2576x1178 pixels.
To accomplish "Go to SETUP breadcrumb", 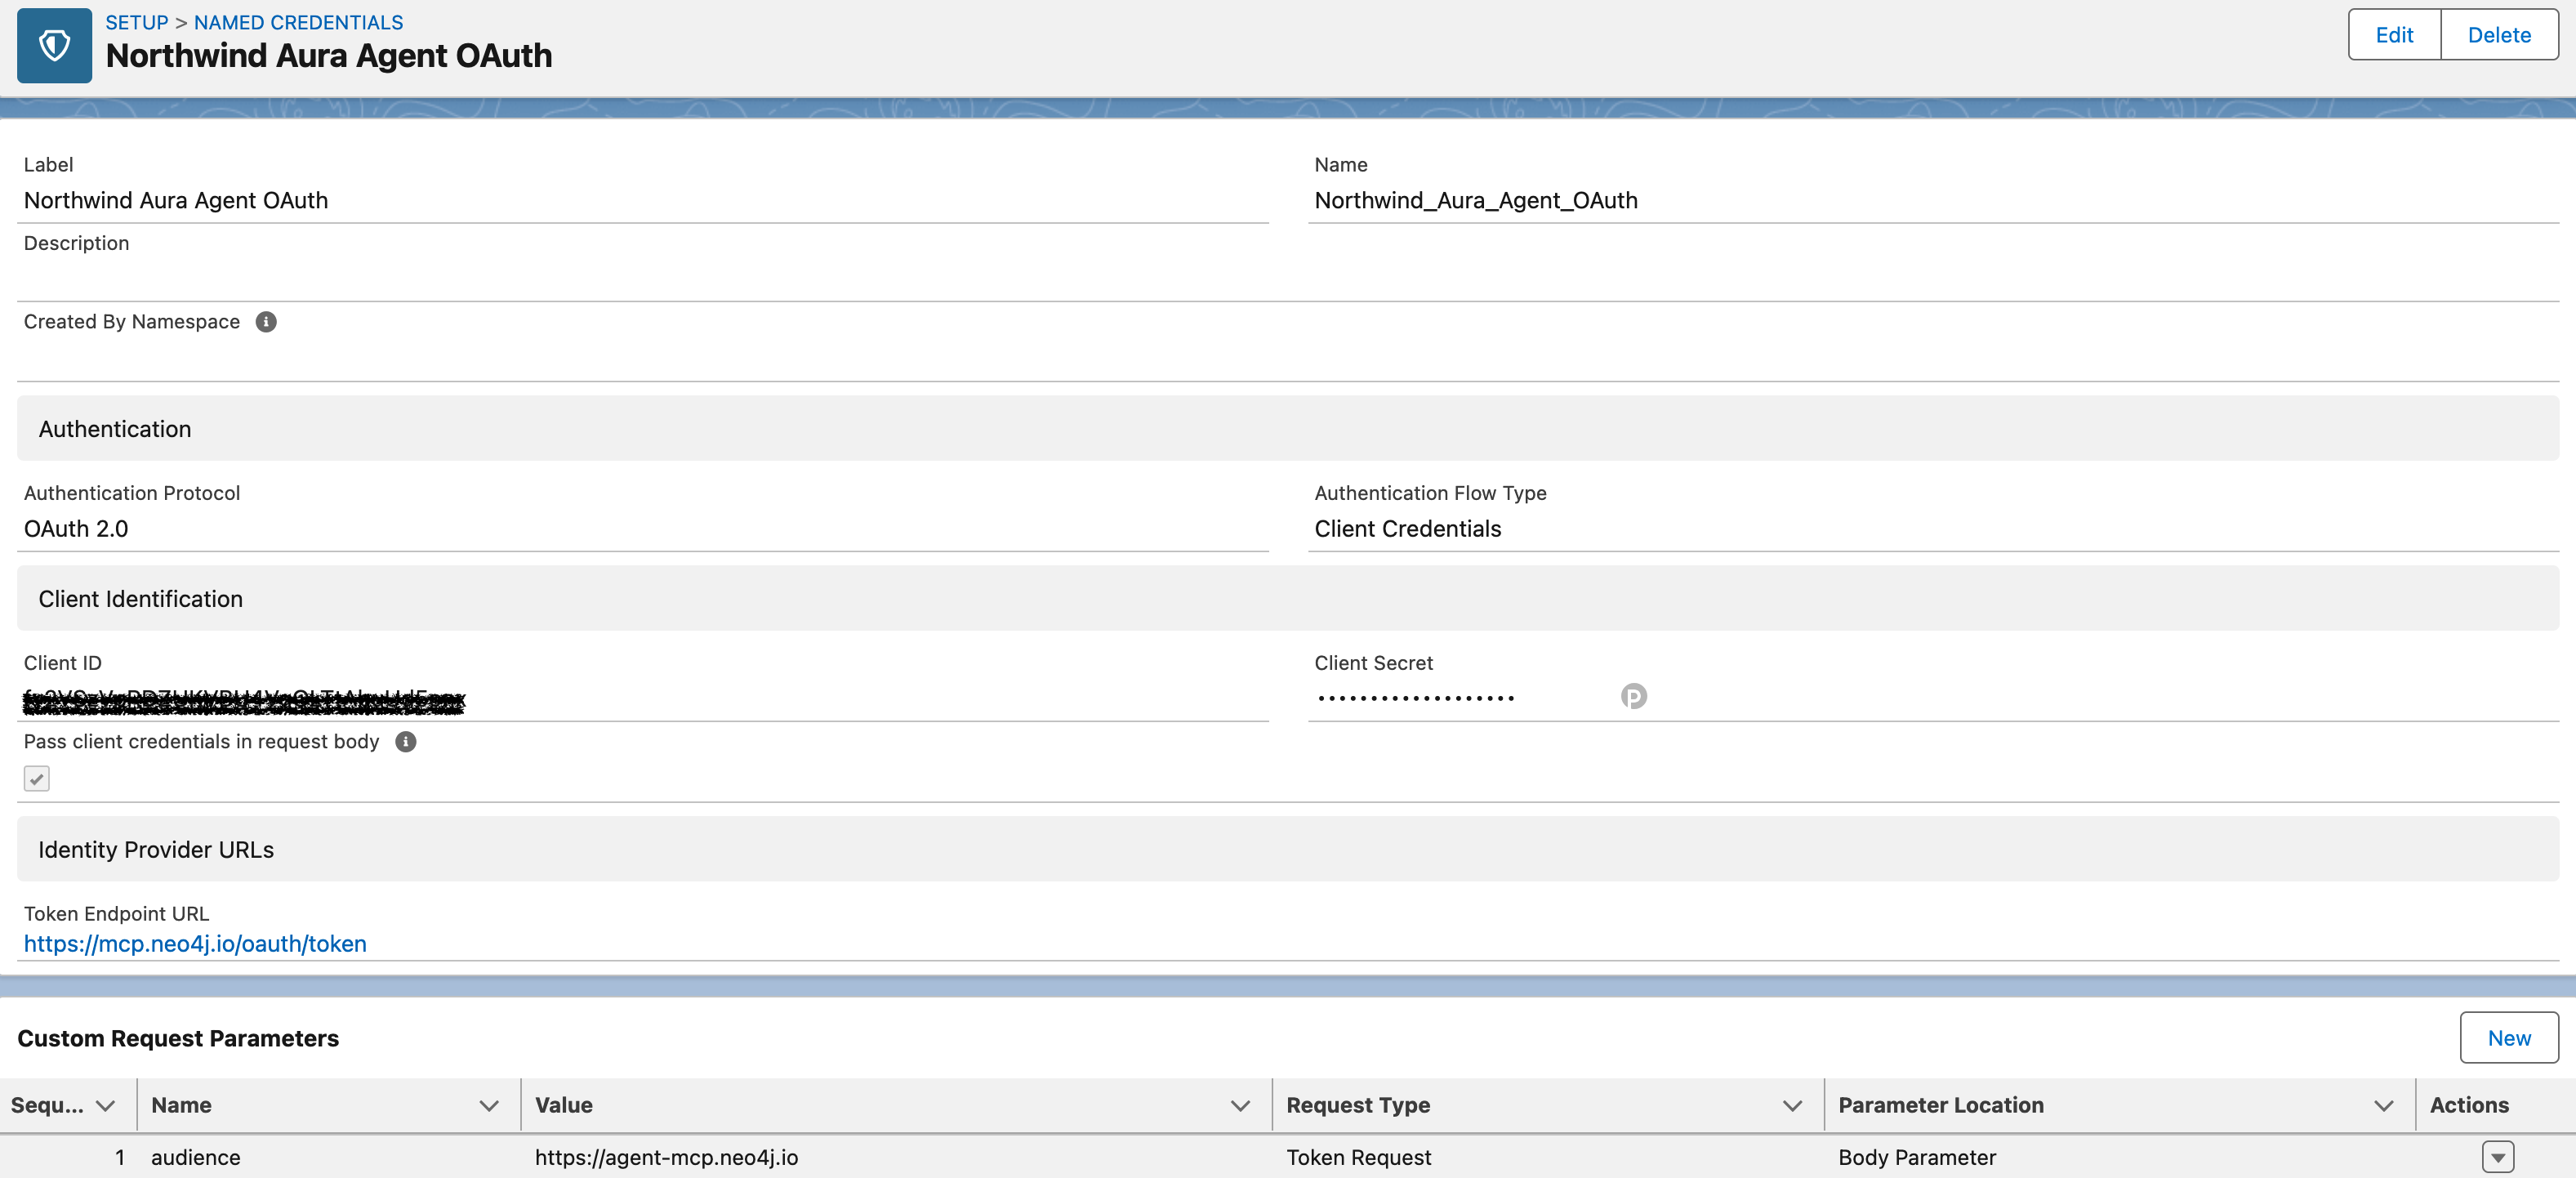I will click(137, 22).
